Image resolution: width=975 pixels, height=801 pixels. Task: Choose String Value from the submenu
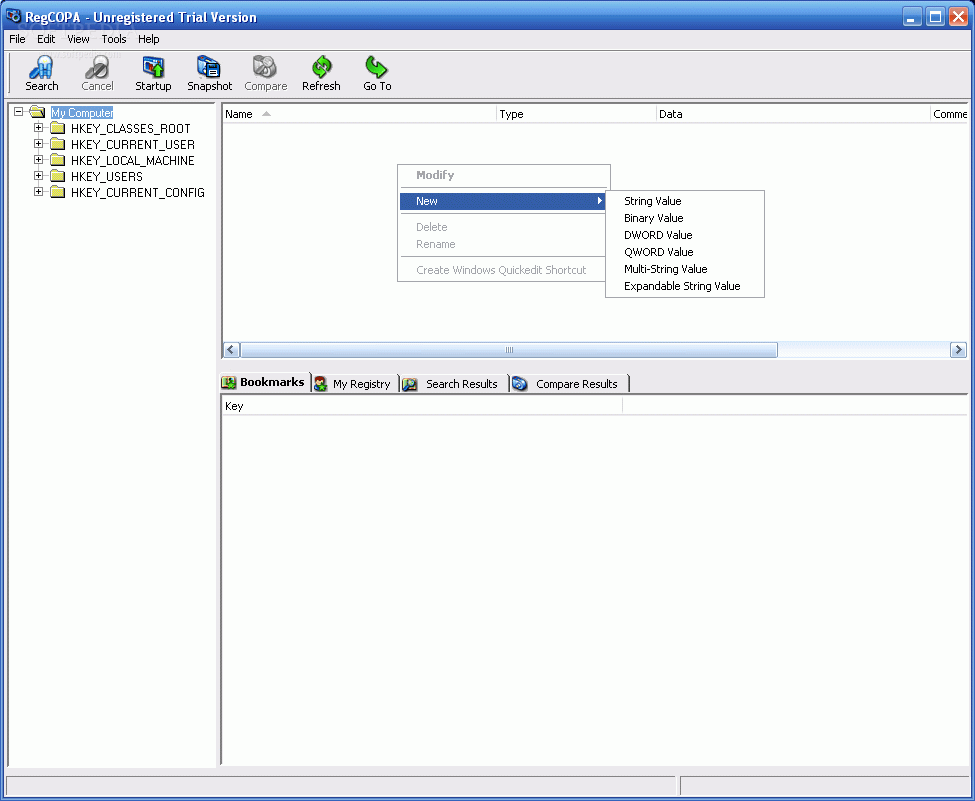click(685, 201)
